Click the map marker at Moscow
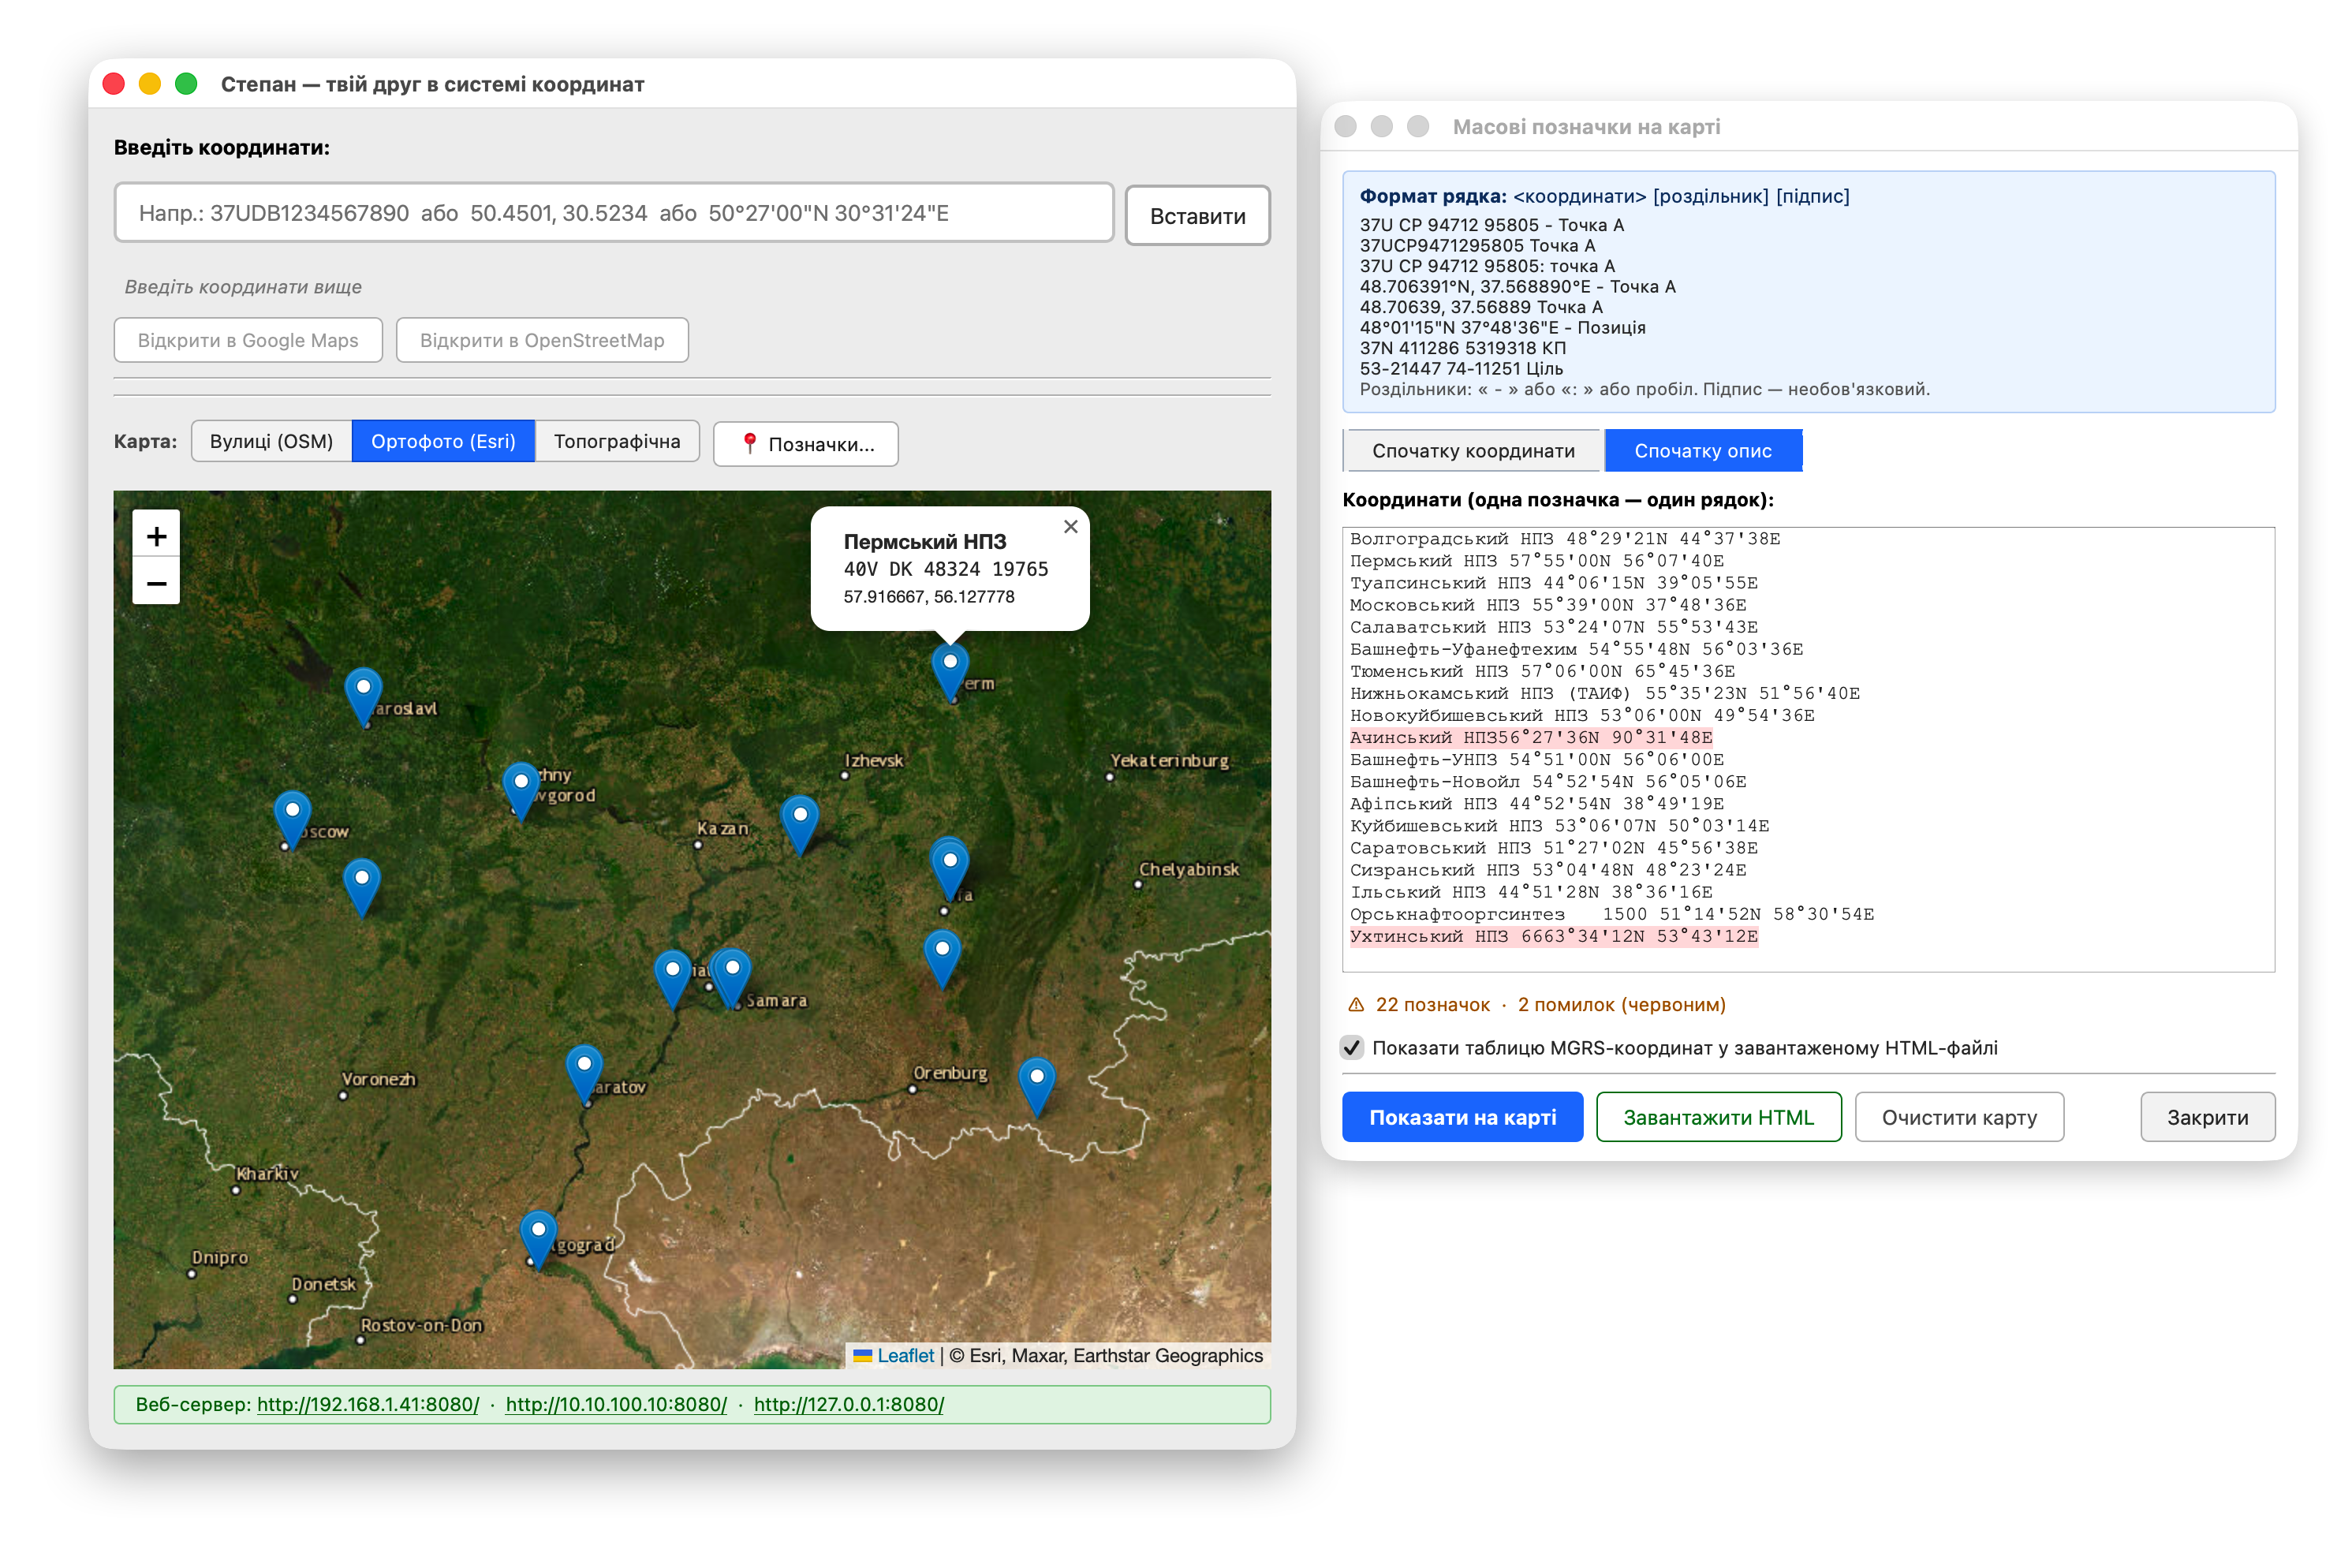Image resolution: width=2352 pixels, height=1568 pixels. click(292, 820)
